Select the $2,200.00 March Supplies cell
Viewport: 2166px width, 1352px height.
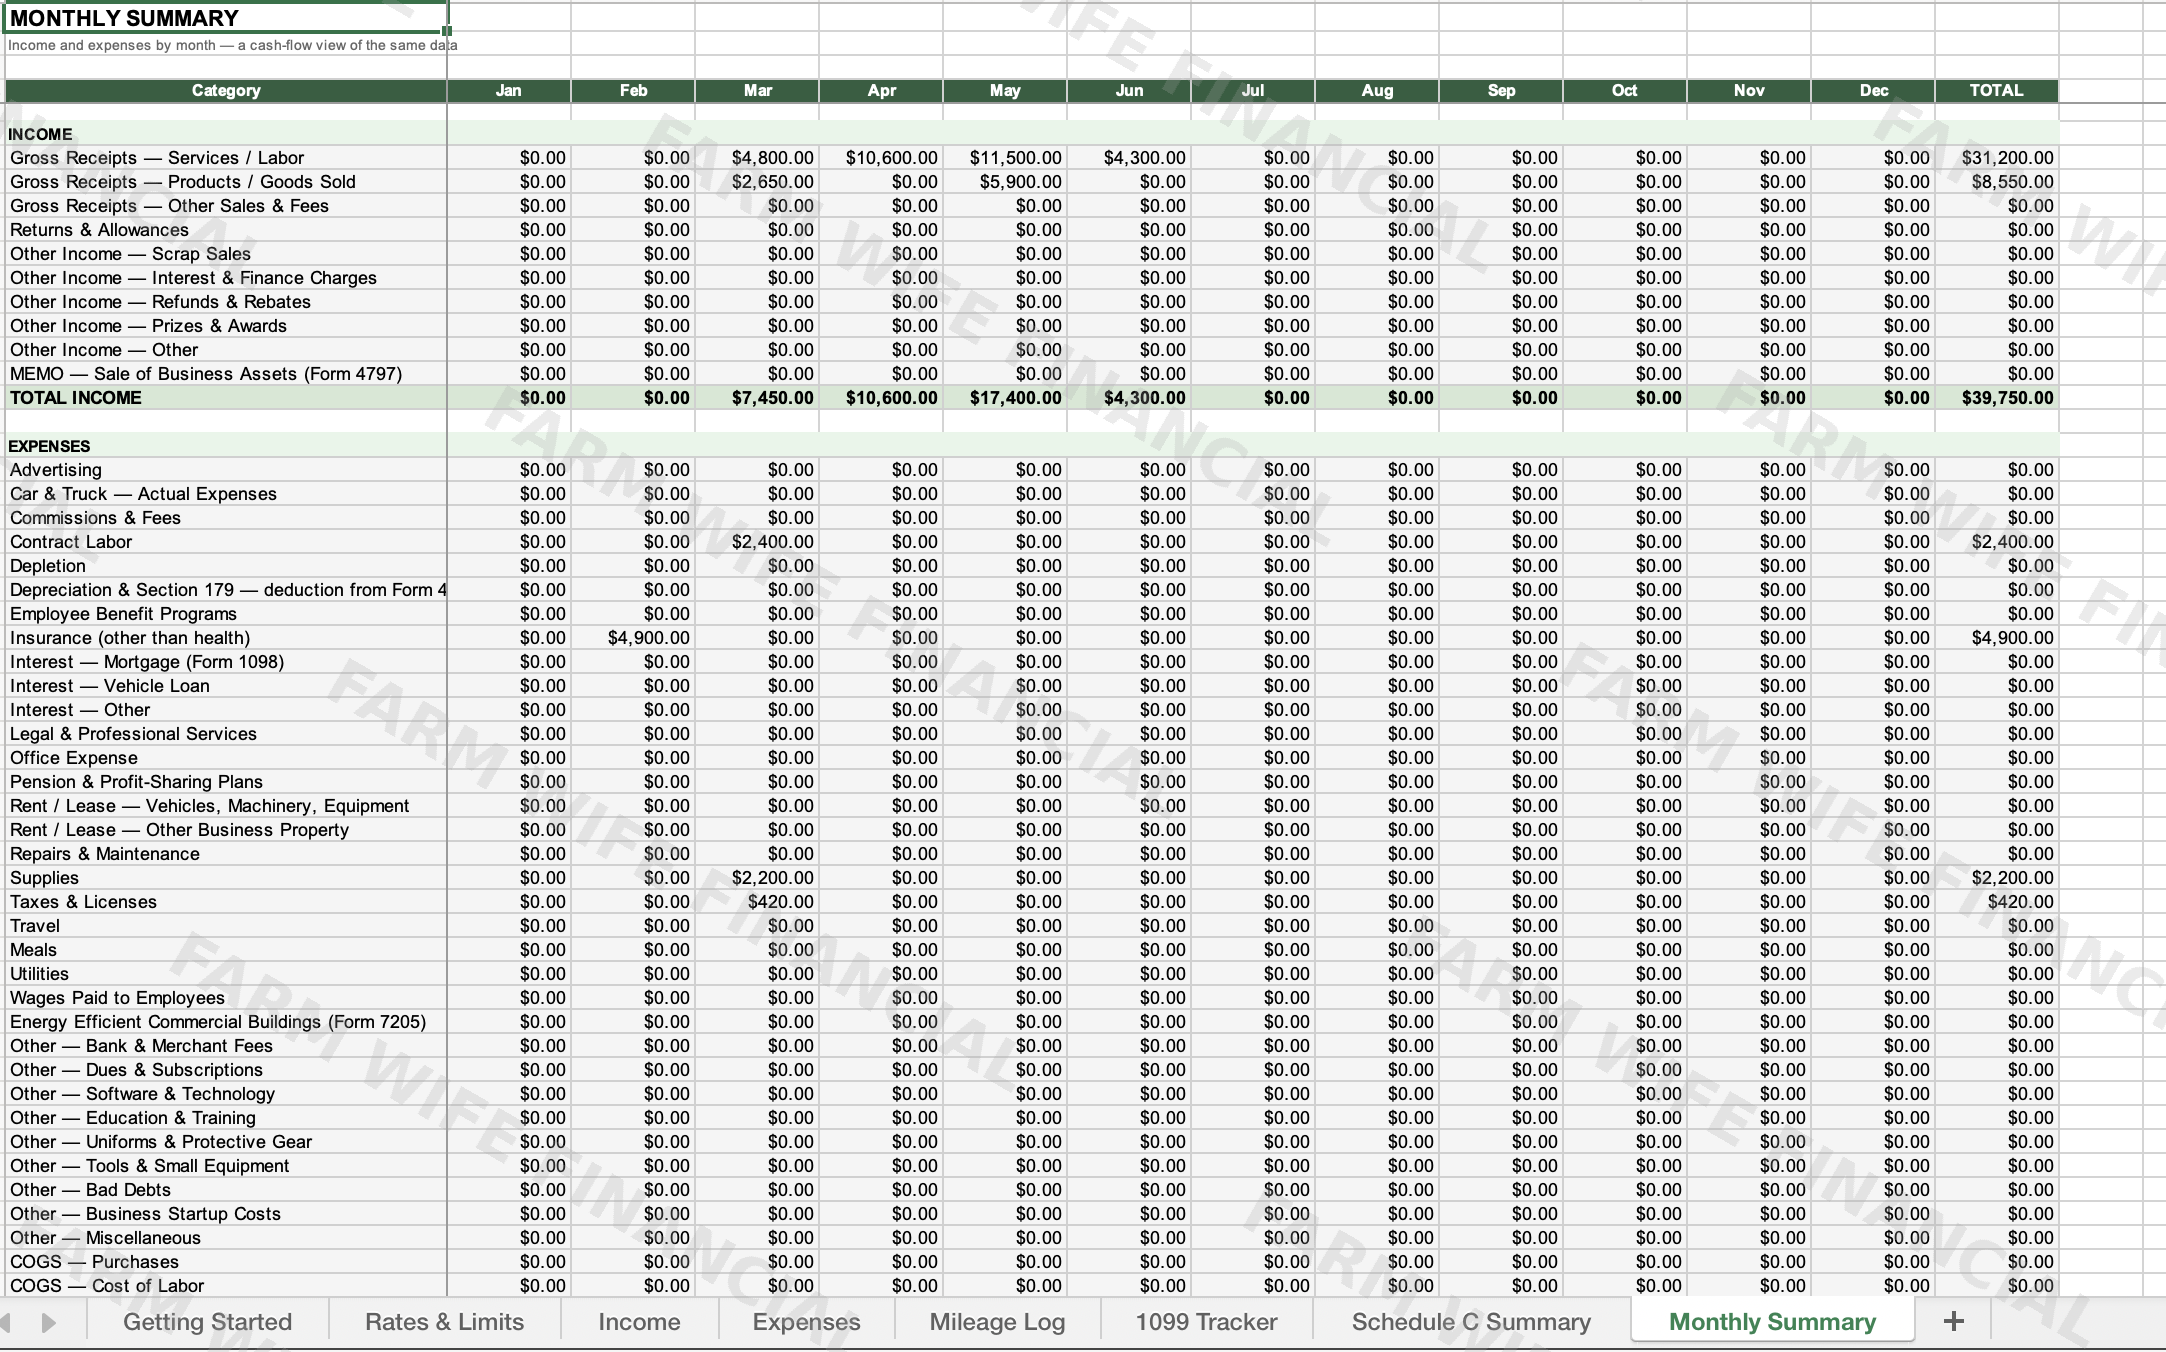757,878
